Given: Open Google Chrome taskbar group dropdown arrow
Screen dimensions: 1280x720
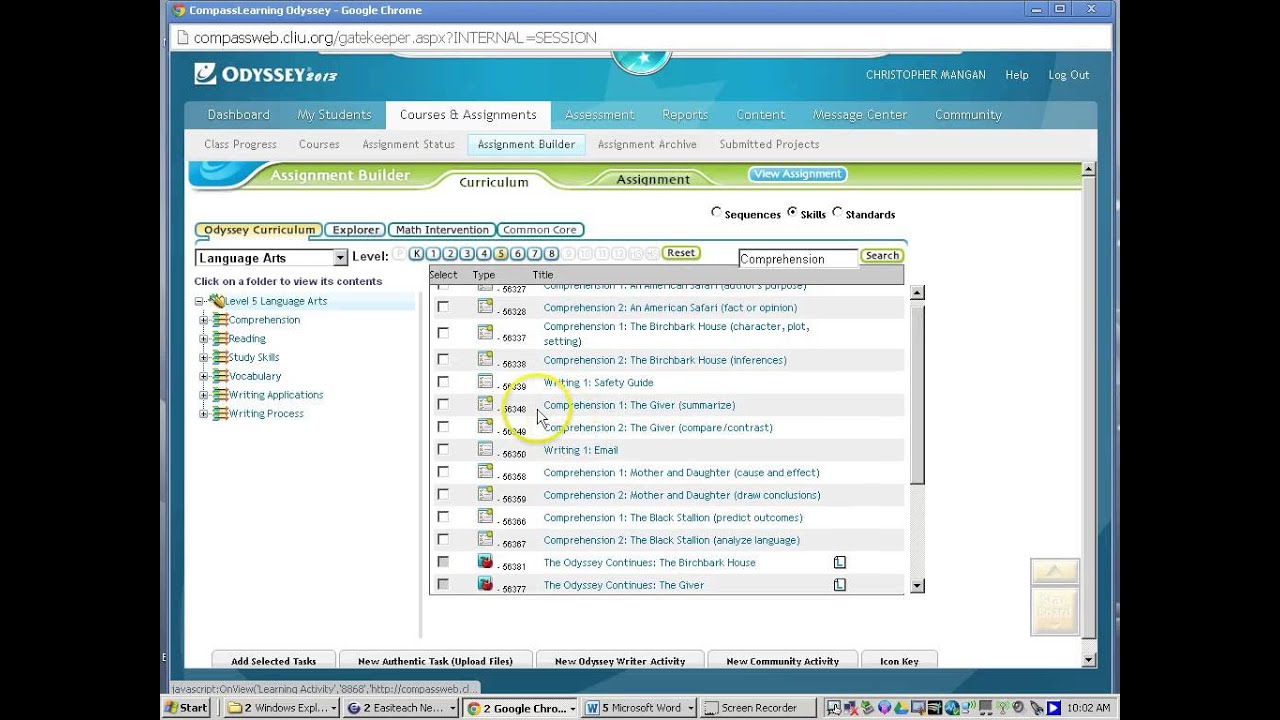Looking at the screenshot, I should pyautogui.click(x=572, y=708).
